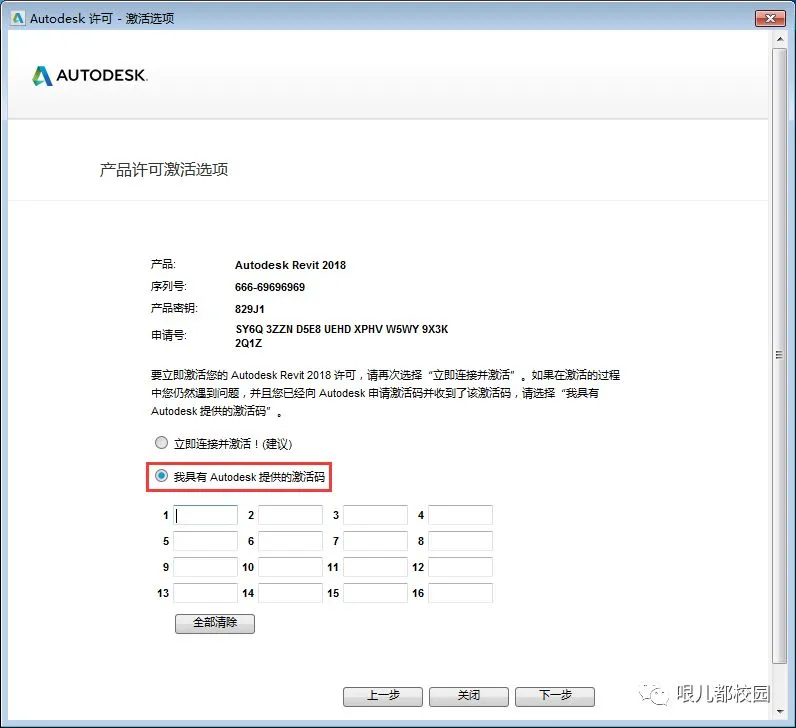The width and height of the screenshot is (796, 728).
Task: Click the scrollbar down arrow
Action: (x=780, y=712)
